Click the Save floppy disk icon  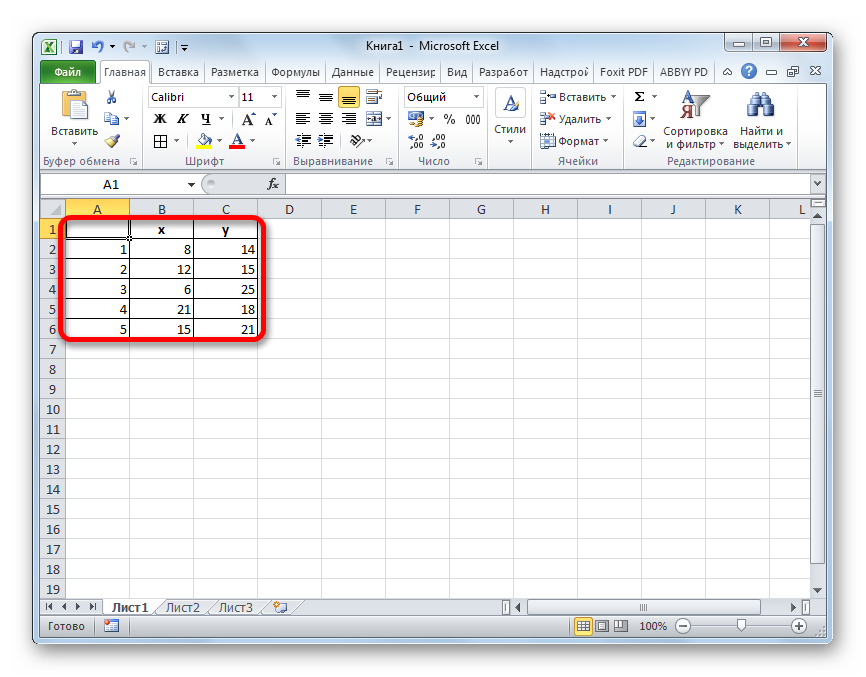pos(76,47)
